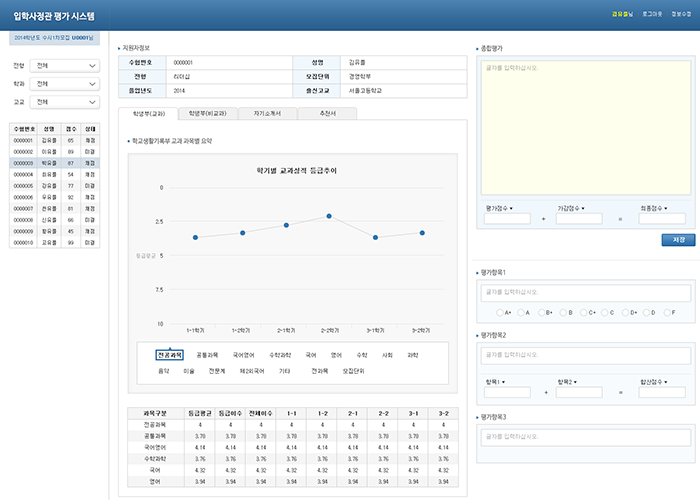Image resolution: width=700 pixels, height=500 pixels.
Task: Select the B+ grade radio button
Action: pyautogui.click(x=542, y=312)
